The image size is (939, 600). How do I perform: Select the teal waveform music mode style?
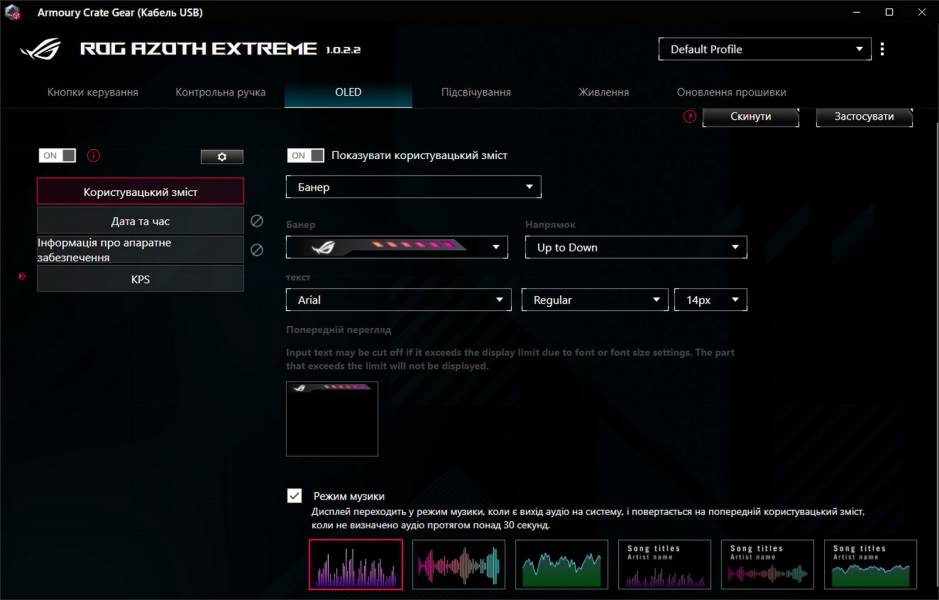(458, 563)
